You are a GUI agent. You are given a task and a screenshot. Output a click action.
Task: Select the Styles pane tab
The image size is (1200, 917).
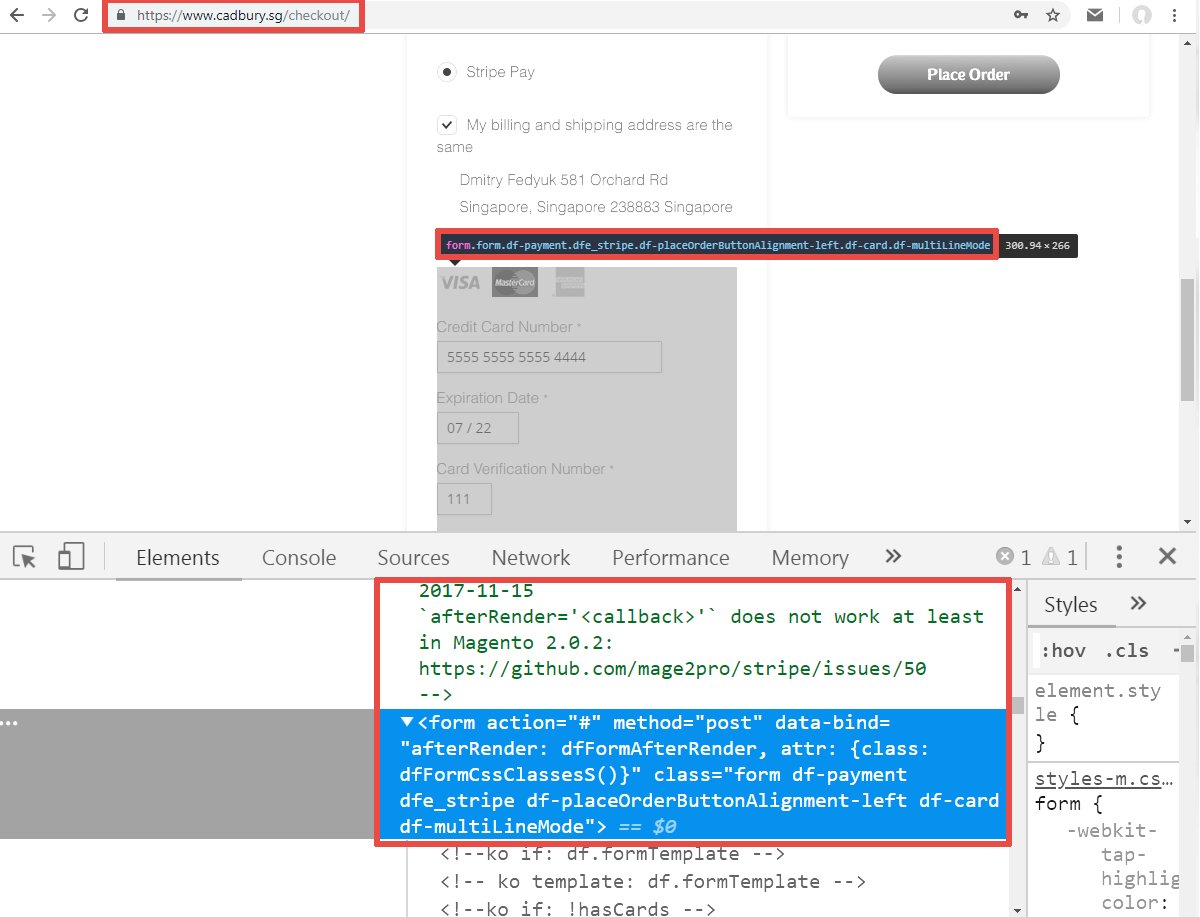point(1071,604)
